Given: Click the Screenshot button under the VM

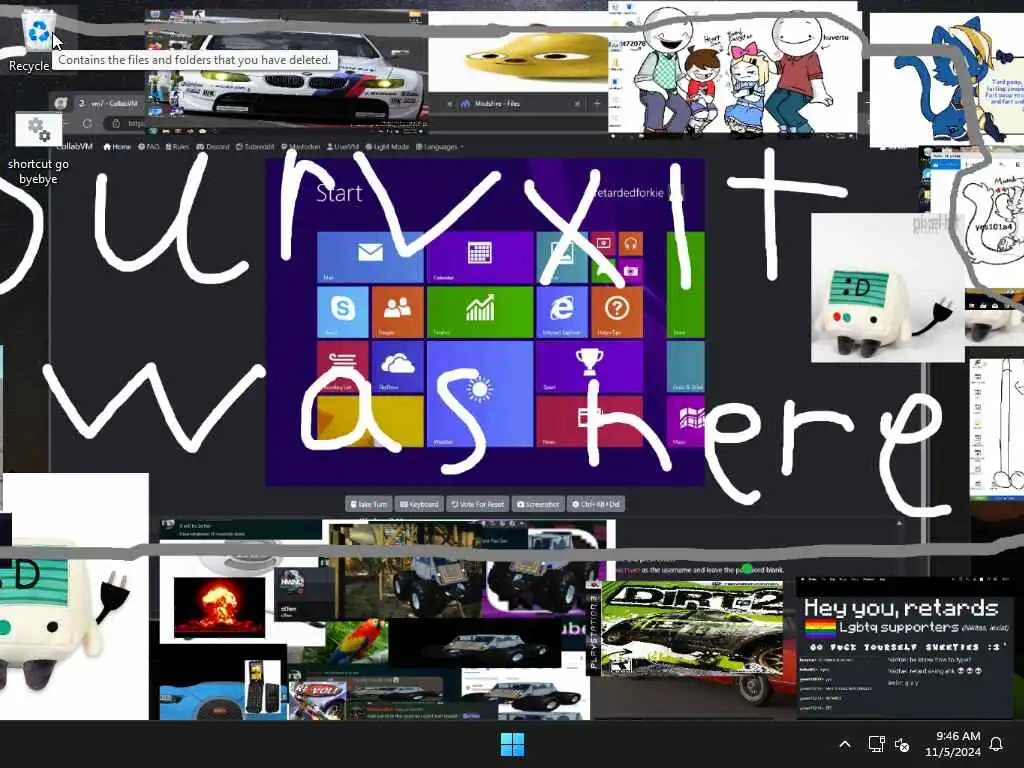Looking at the screenshot, I should pos(538,504).
